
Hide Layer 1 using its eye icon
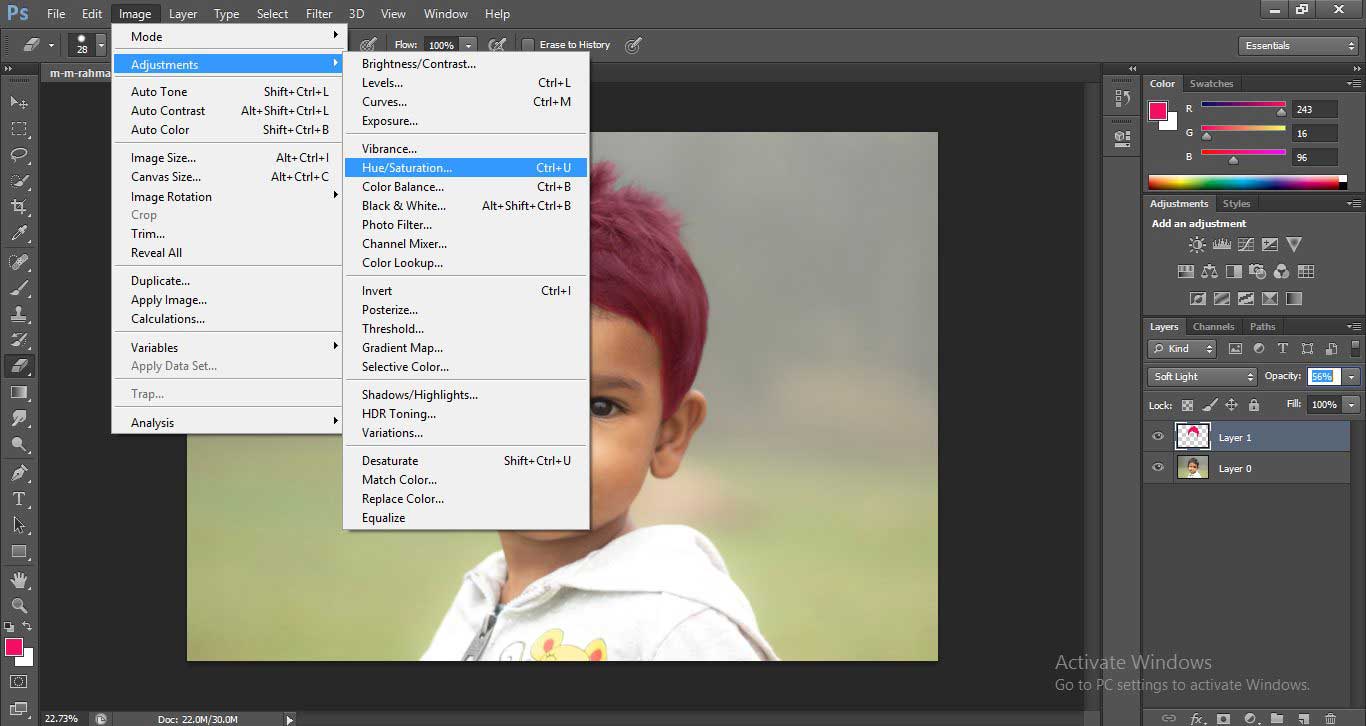1158,437
